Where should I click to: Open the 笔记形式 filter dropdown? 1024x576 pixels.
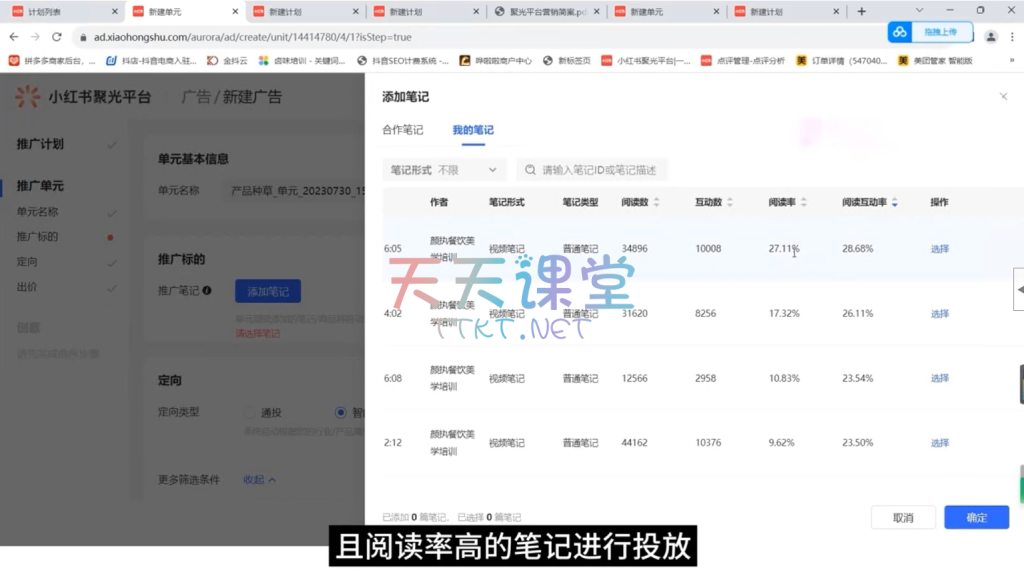(444, 170)
